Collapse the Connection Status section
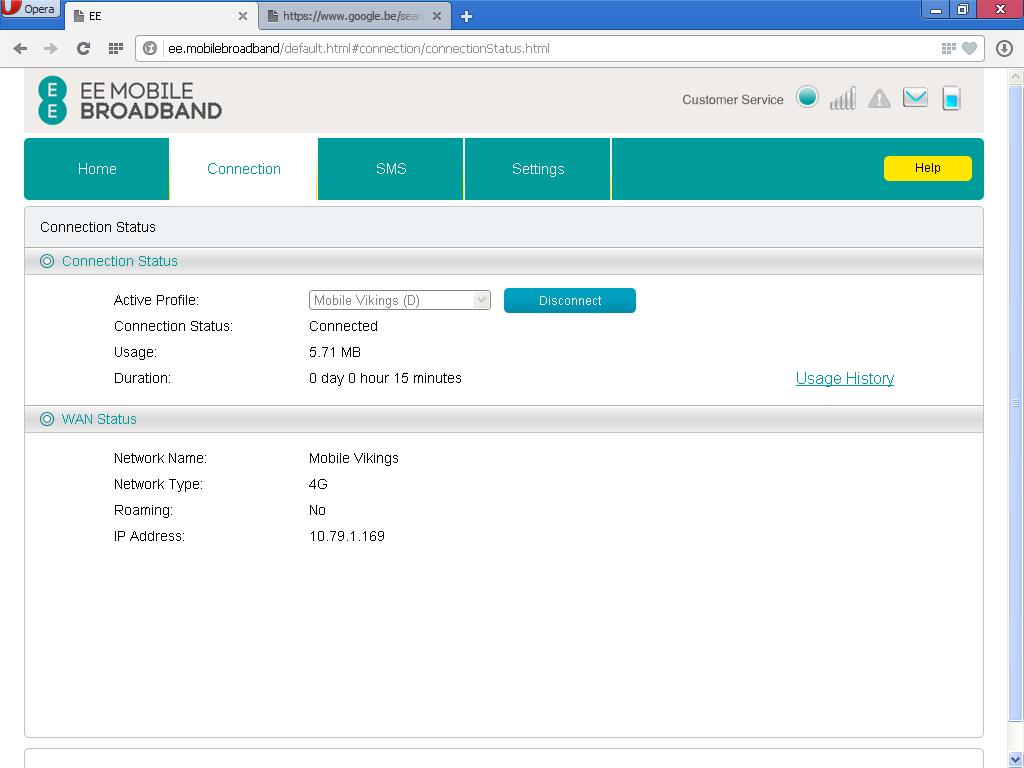Viewport: 1024px width, 768px height. pos(47,261)
